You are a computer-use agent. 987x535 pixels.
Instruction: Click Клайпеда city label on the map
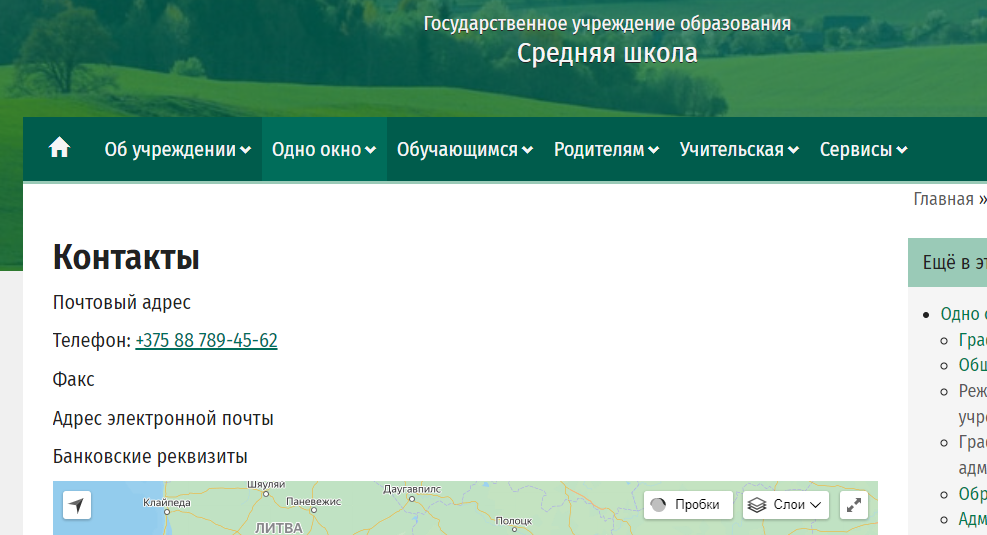166,502
